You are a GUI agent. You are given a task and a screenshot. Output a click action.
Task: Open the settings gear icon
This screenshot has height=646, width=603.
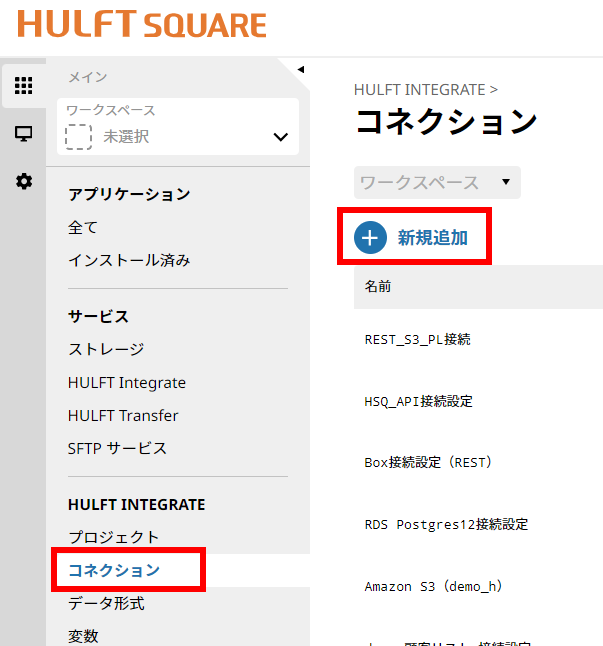pyautogui.click(x=24, y=181)
